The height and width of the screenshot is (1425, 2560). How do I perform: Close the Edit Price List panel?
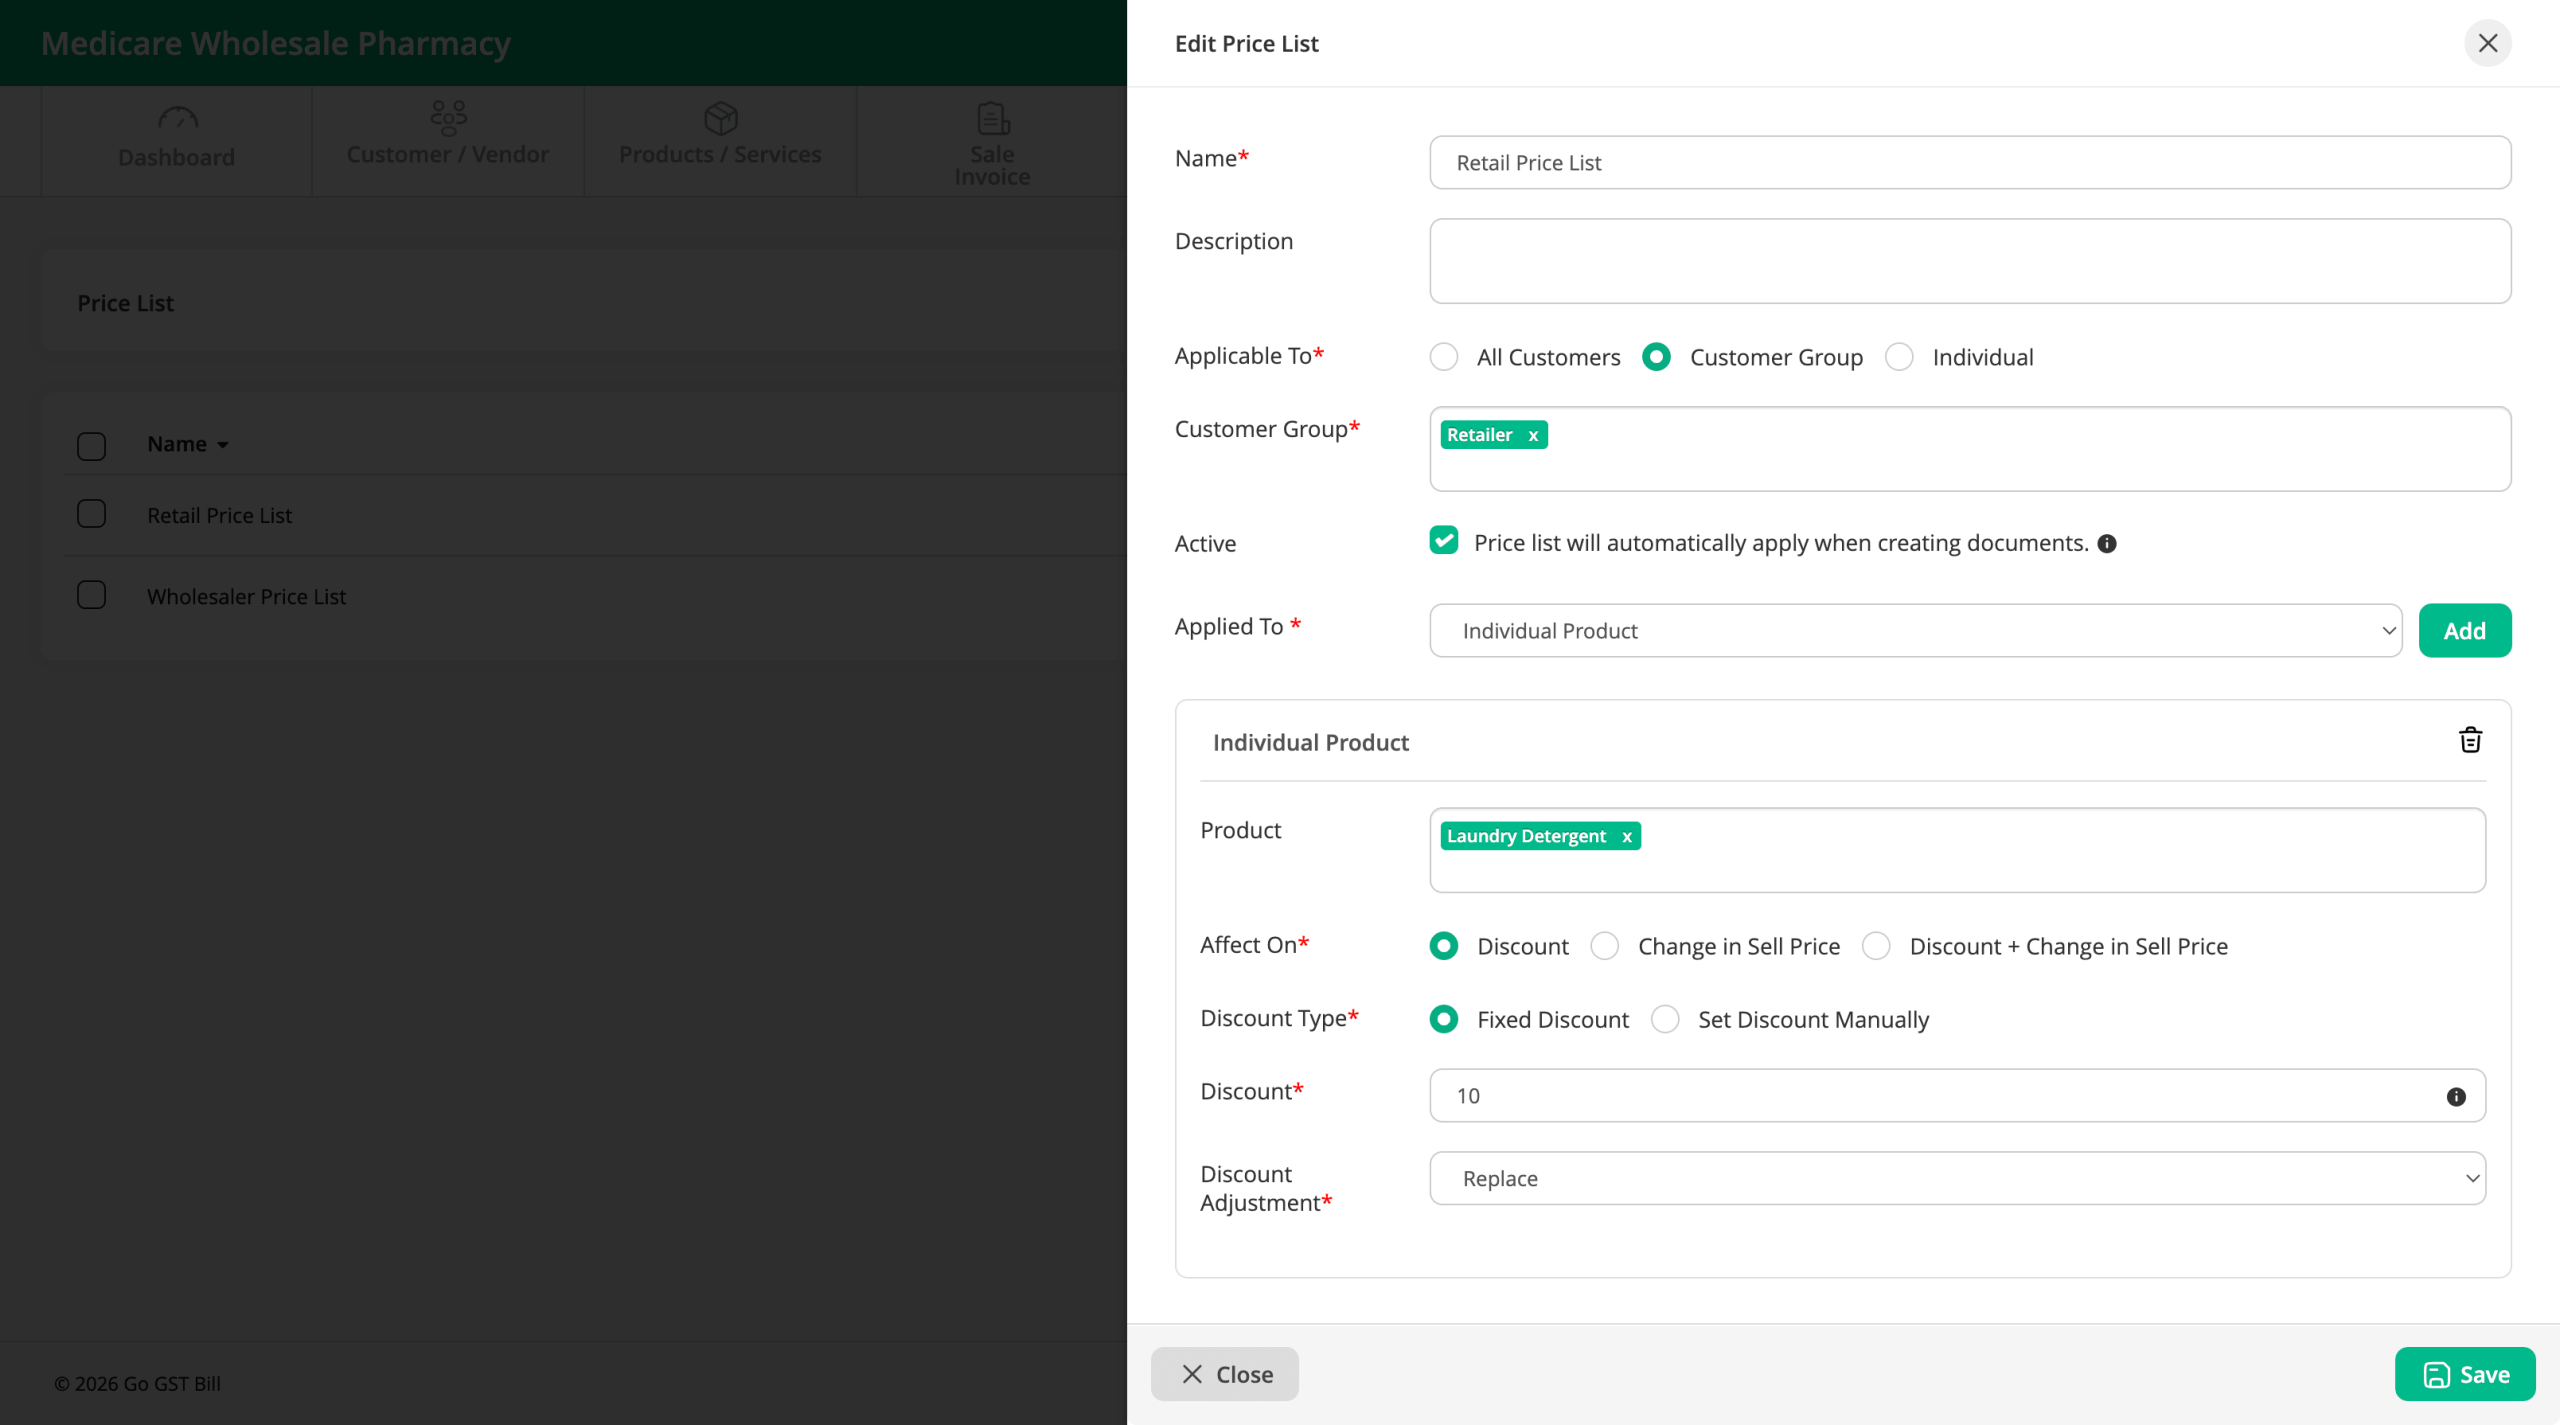(2487, 43)
